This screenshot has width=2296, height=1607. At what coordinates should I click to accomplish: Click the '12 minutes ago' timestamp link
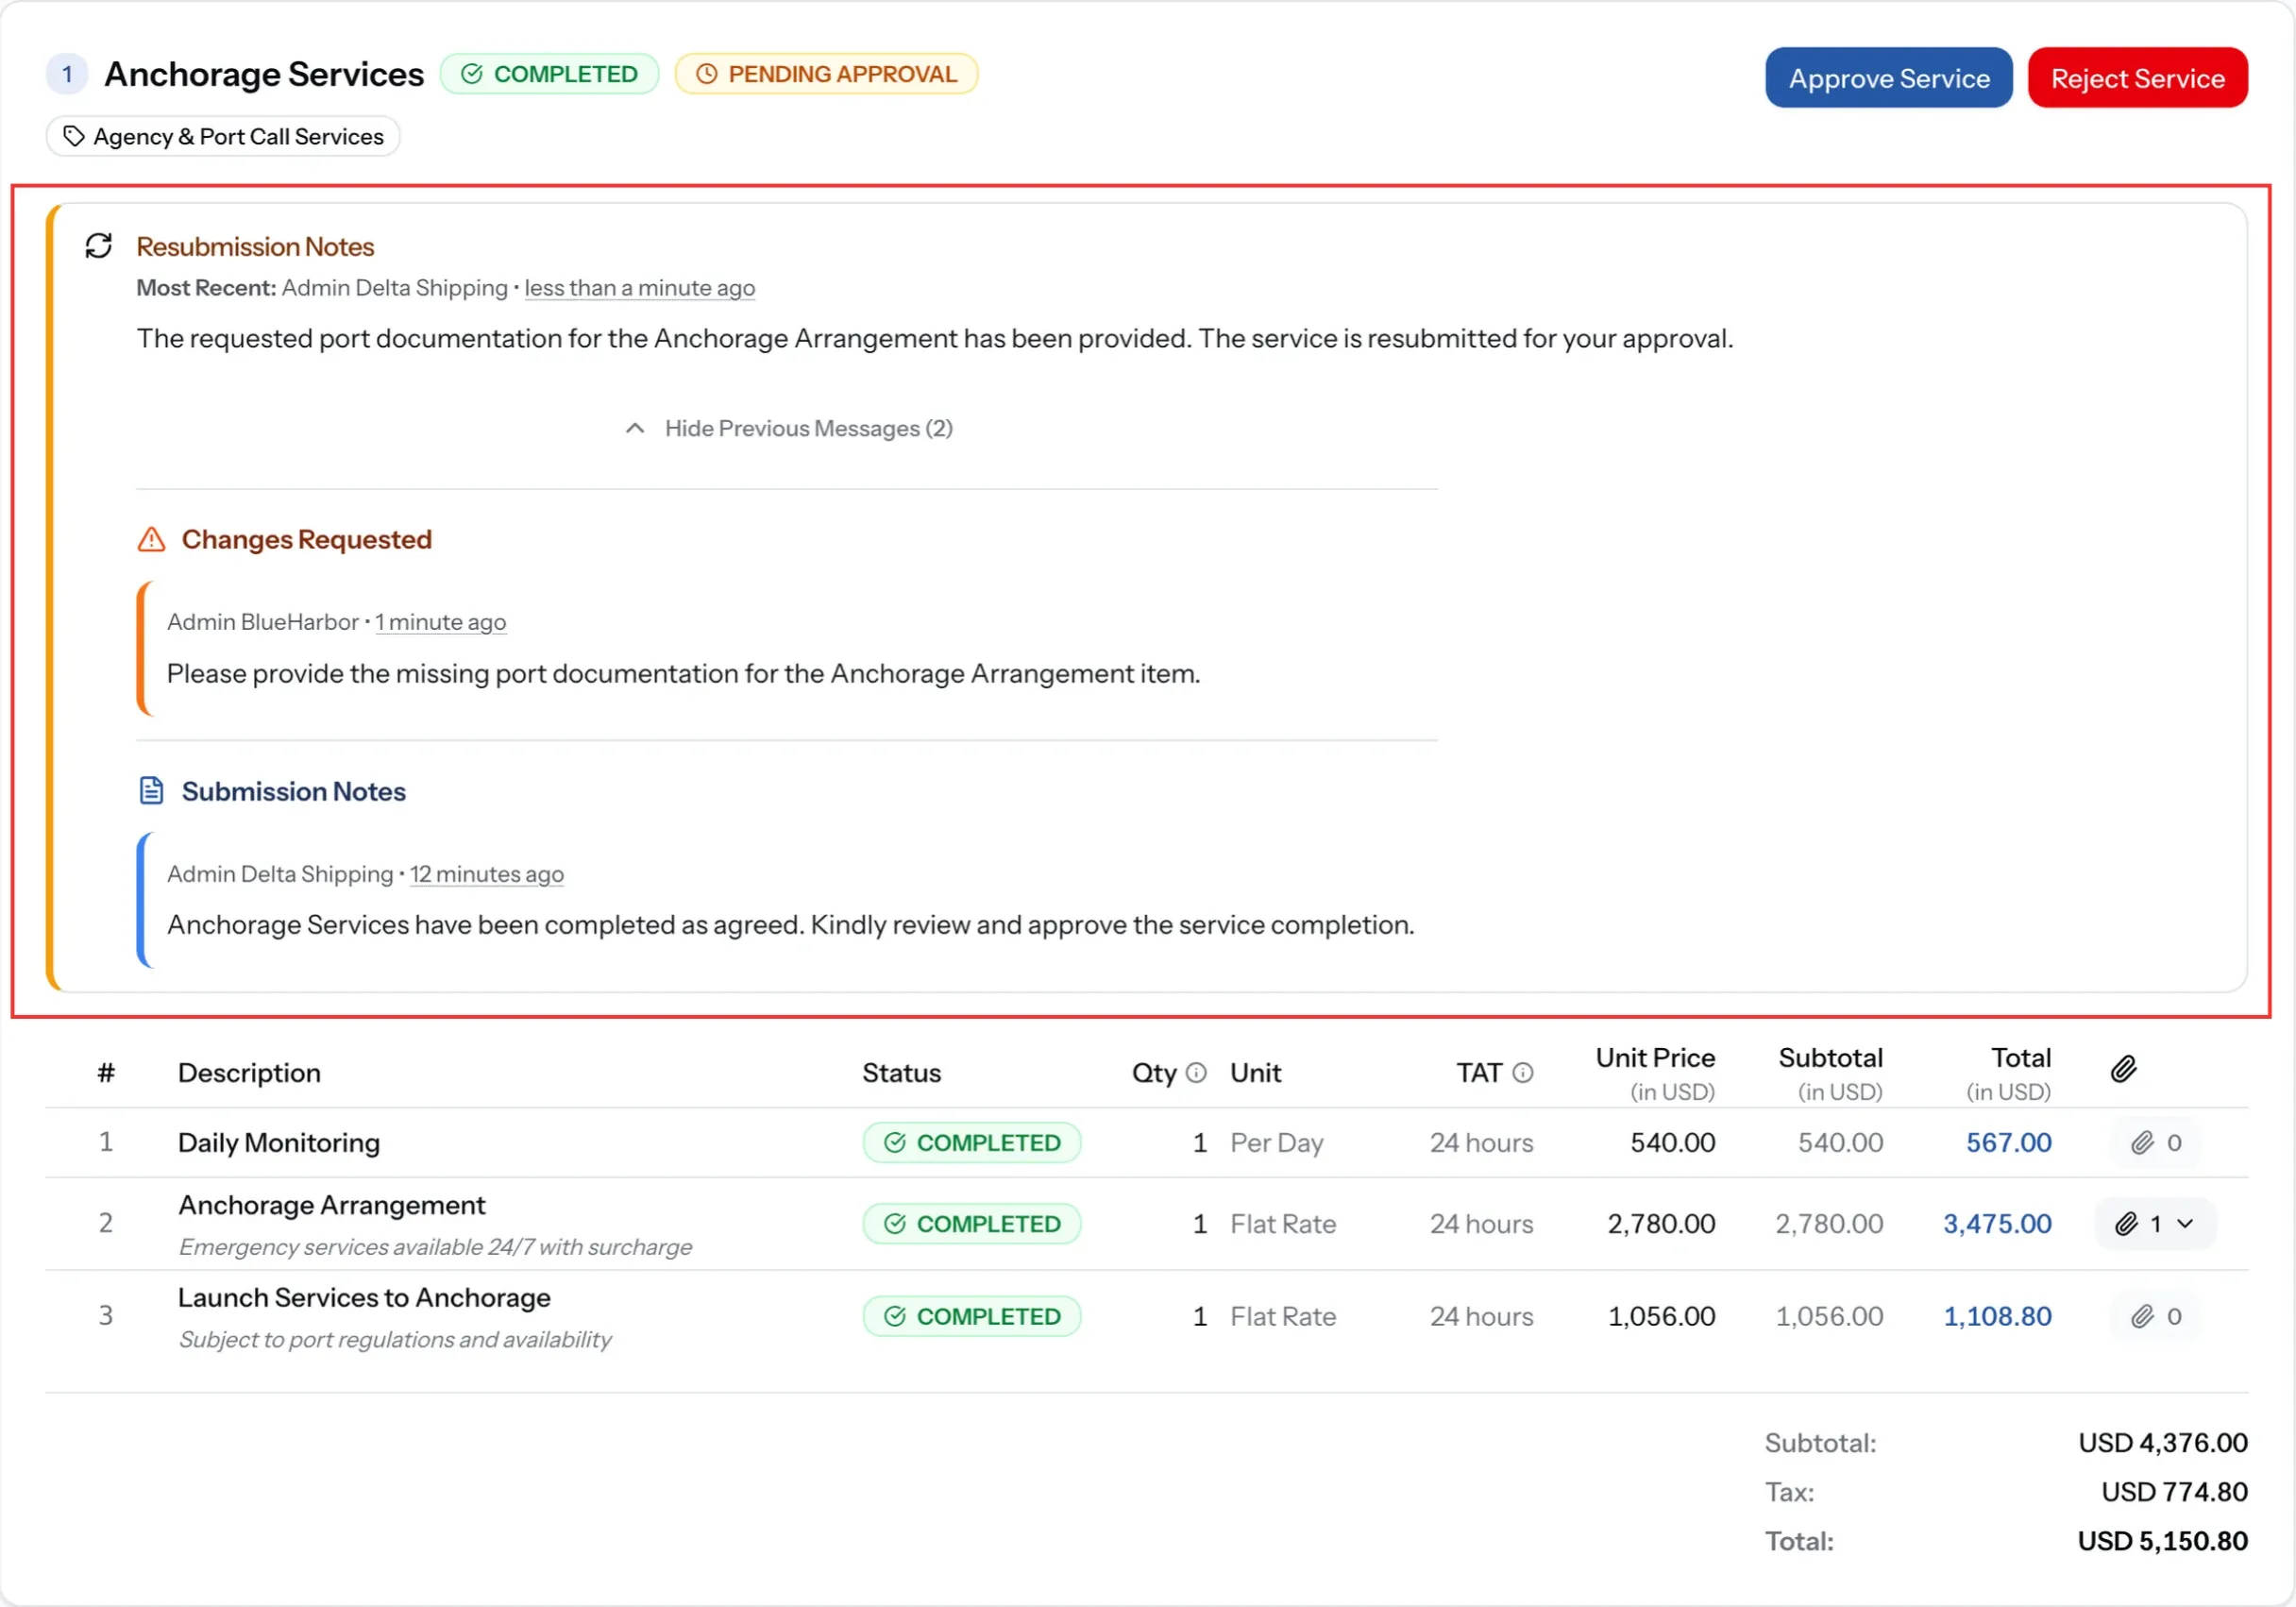click(x=487, y=874)
